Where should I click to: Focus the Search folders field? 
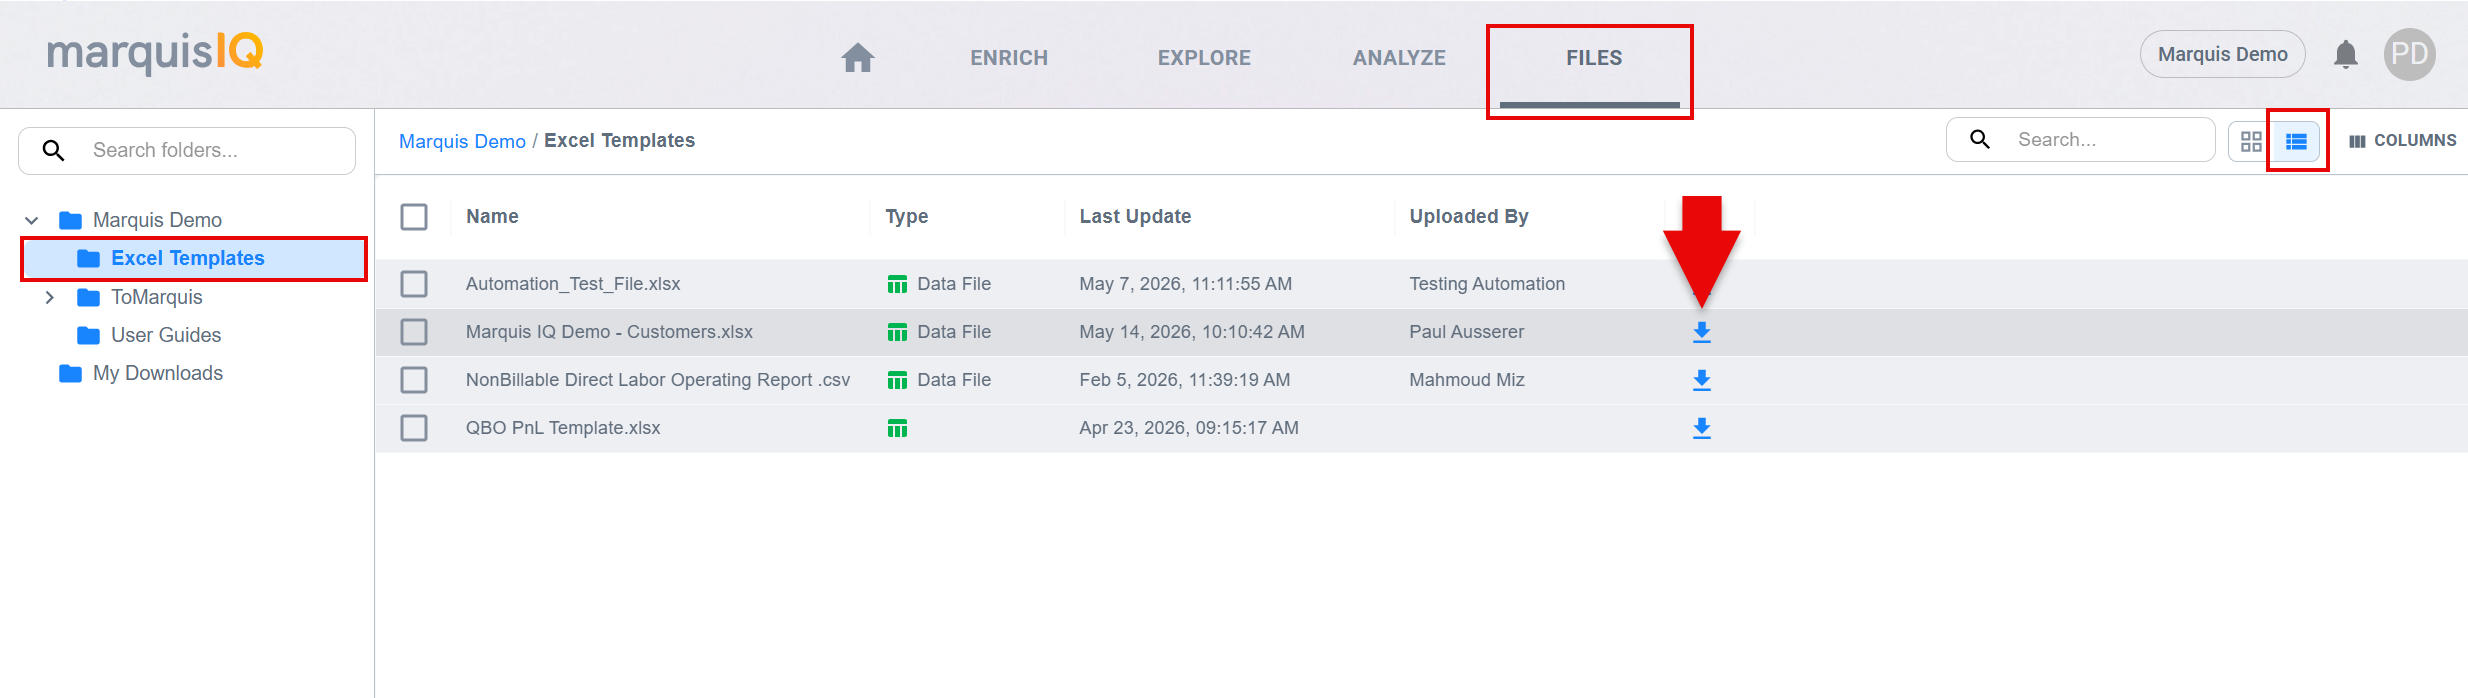pos(187,151)
